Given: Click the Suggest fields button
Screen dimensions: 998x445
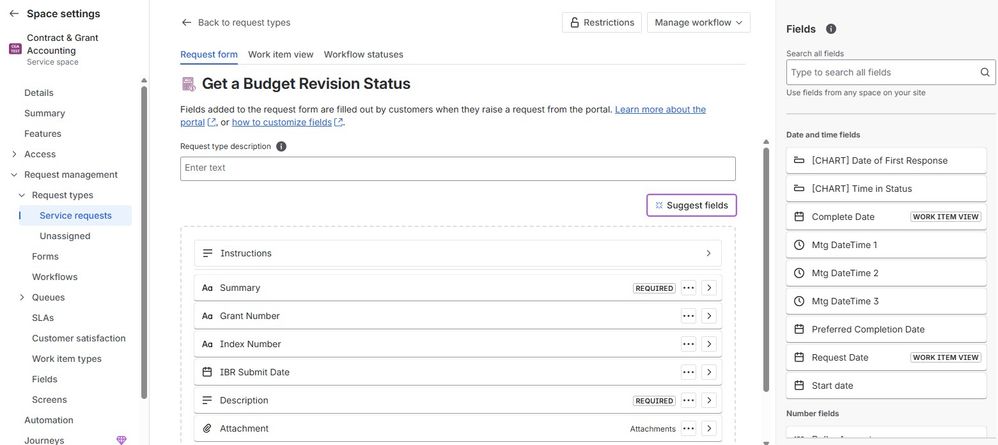Looking at the screenshot, I should pos(691,205).
